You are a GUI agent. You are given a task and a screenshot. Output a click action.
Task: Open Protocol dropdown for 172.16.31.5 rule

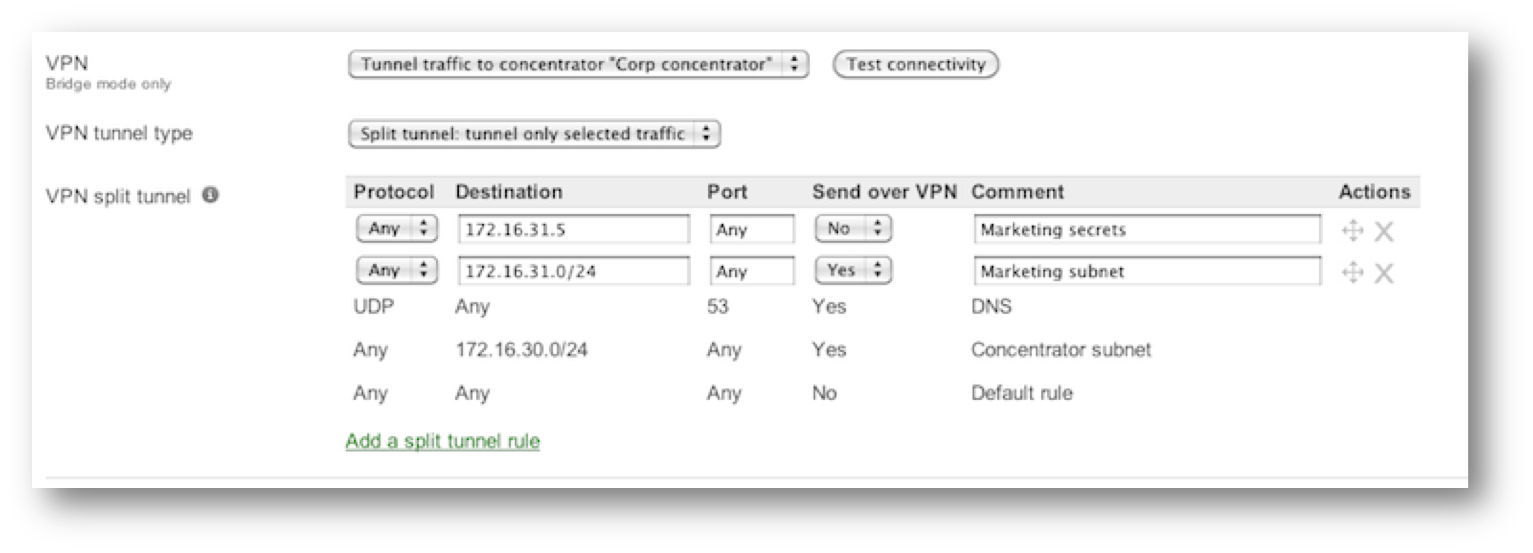pos(397,229)
